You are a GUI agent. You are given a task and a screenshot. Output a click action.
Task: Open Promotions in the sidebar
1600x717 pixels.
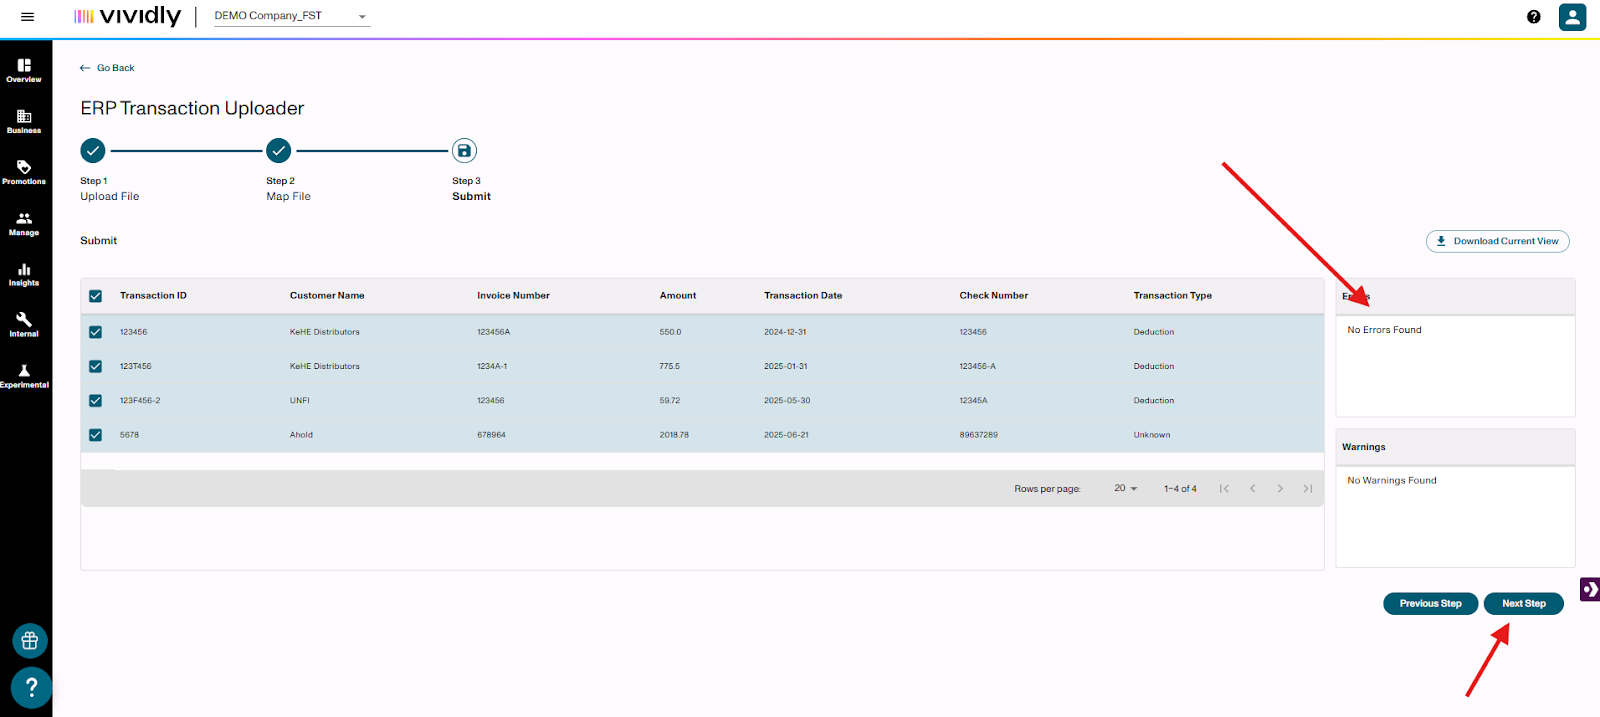point(24,172)
